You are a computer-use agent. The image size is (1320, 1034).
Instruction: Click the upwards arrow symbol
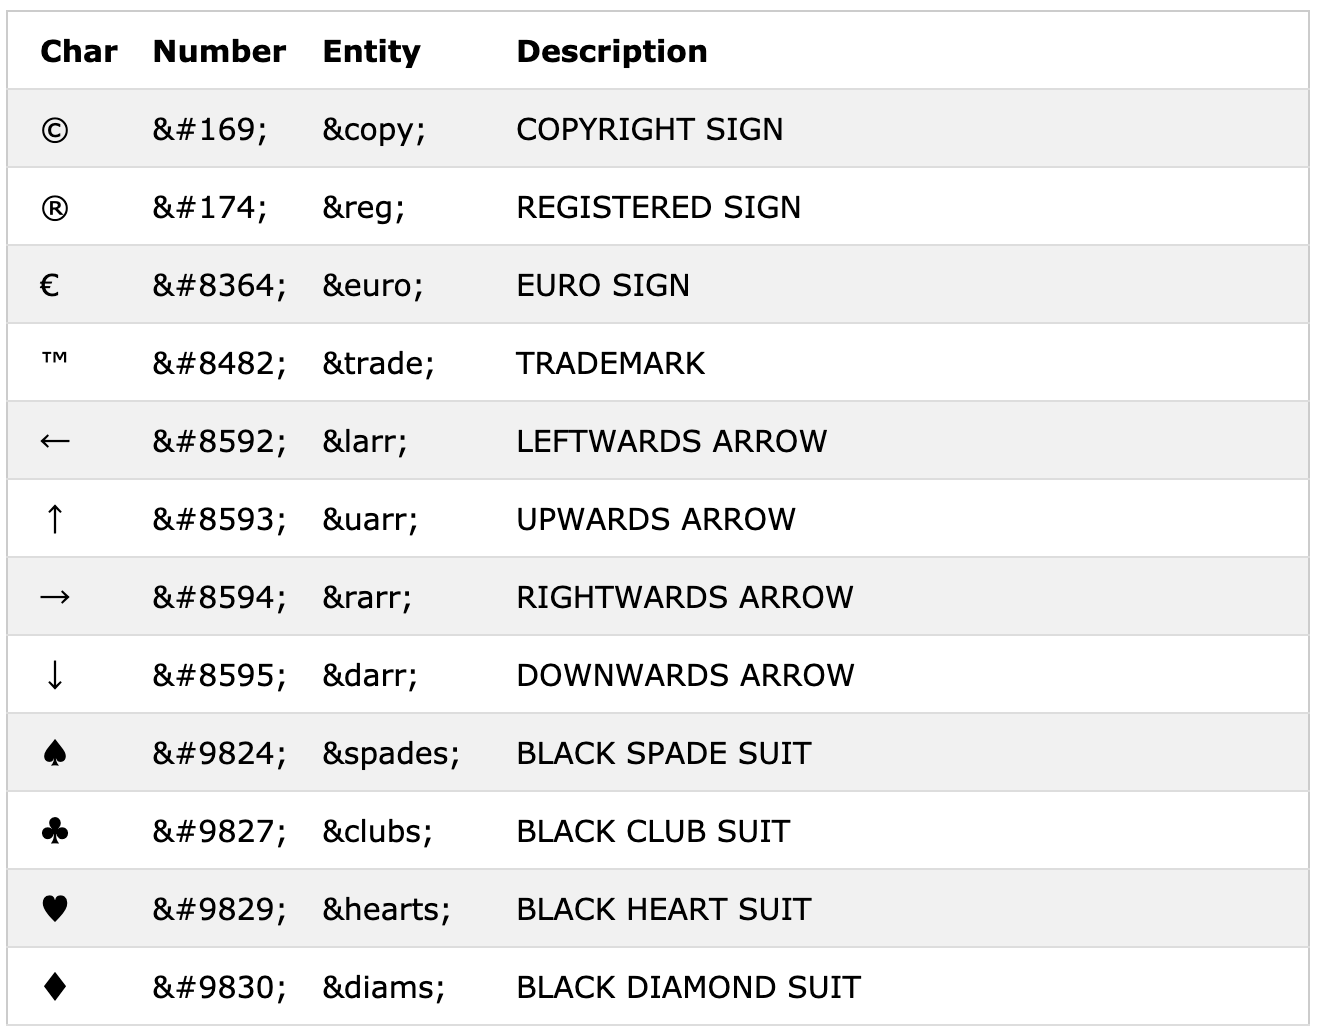(x=55, y=519)
